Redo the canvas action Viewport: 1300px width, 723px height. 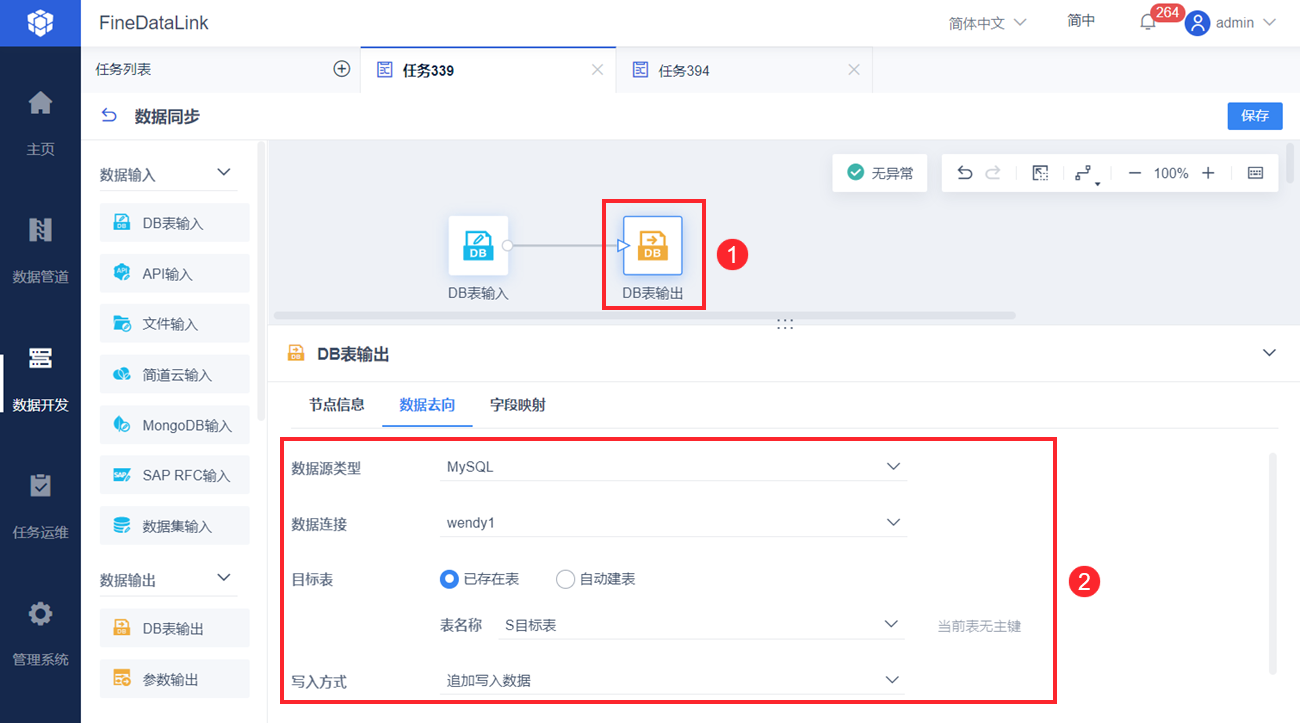pyautogui.click(x=993, y=173)
